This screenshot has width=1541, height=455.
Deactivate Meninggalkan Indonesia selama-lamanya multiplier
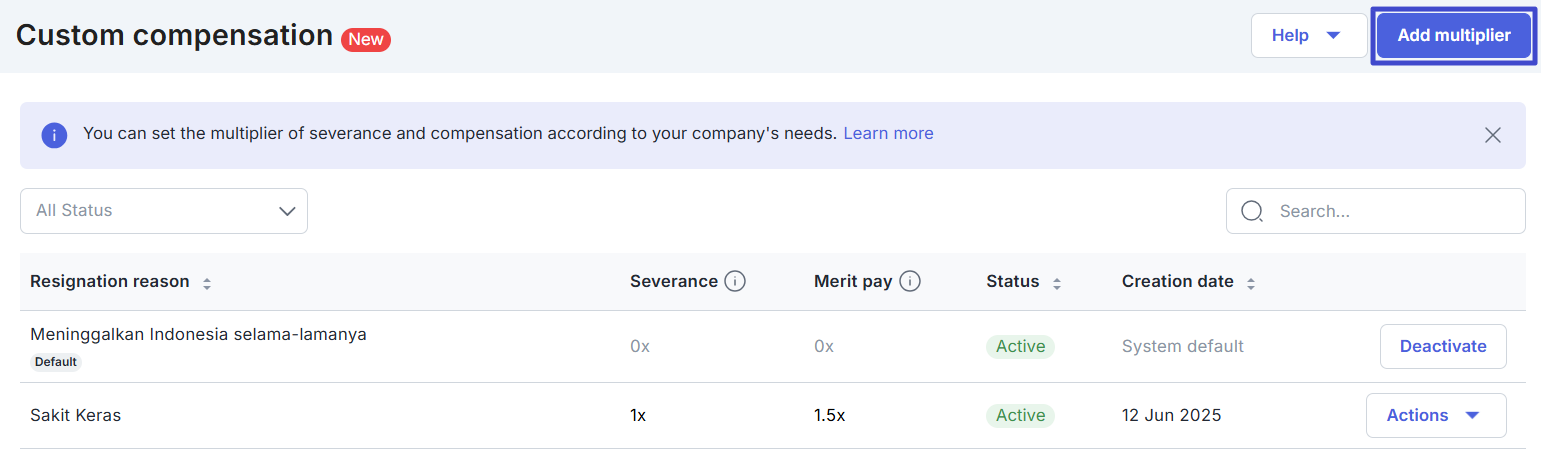click(1442, 347)
